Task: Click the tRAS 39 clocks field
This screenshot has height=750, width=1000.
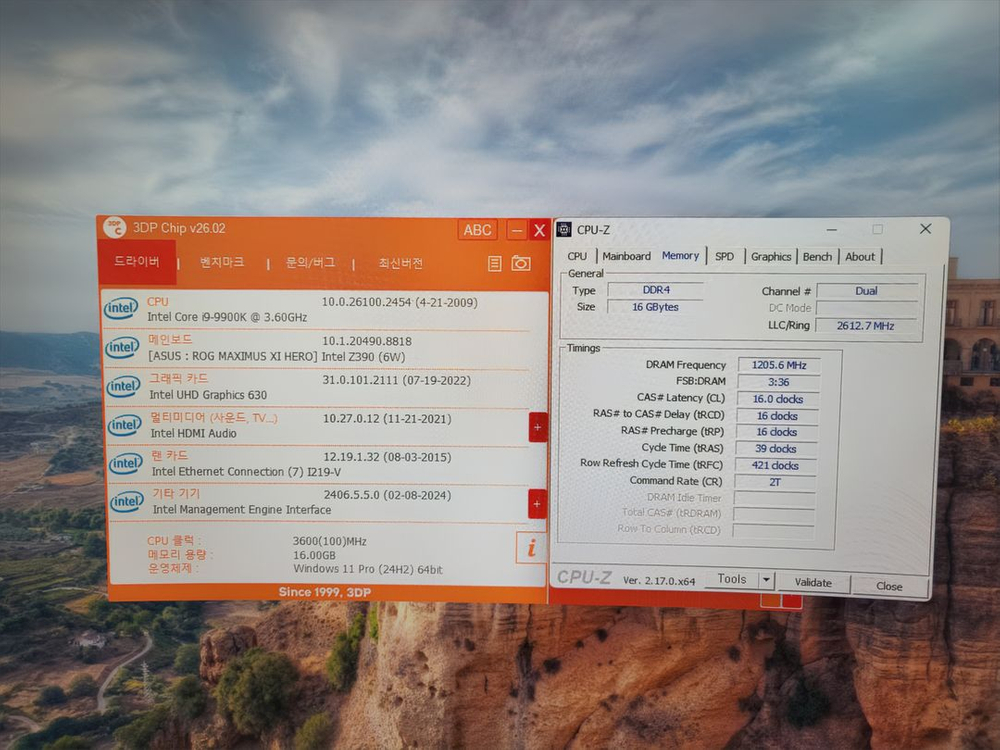Action: 776,448
